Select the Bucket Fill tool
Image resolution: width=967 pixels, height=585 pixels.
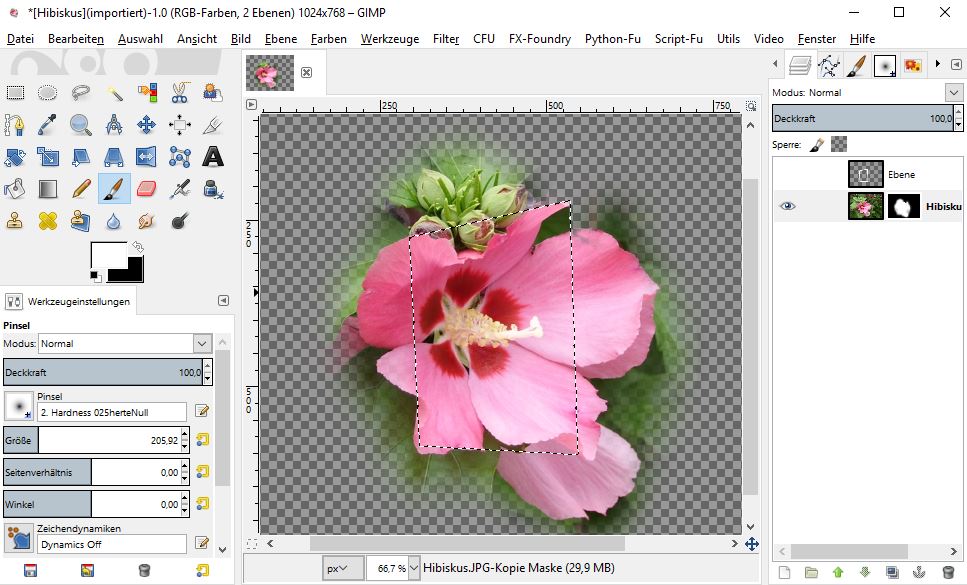click(x=16, y=189)
